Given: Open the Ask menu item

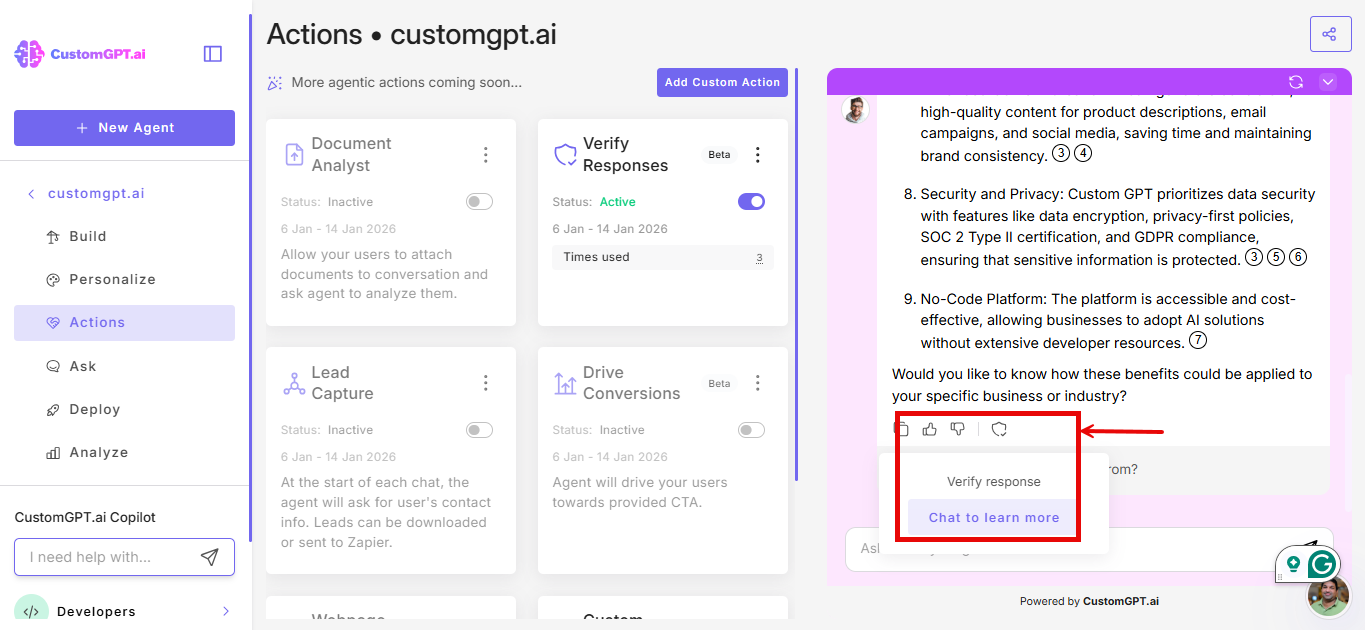Looking at the screenshot, I should point(124,366).
